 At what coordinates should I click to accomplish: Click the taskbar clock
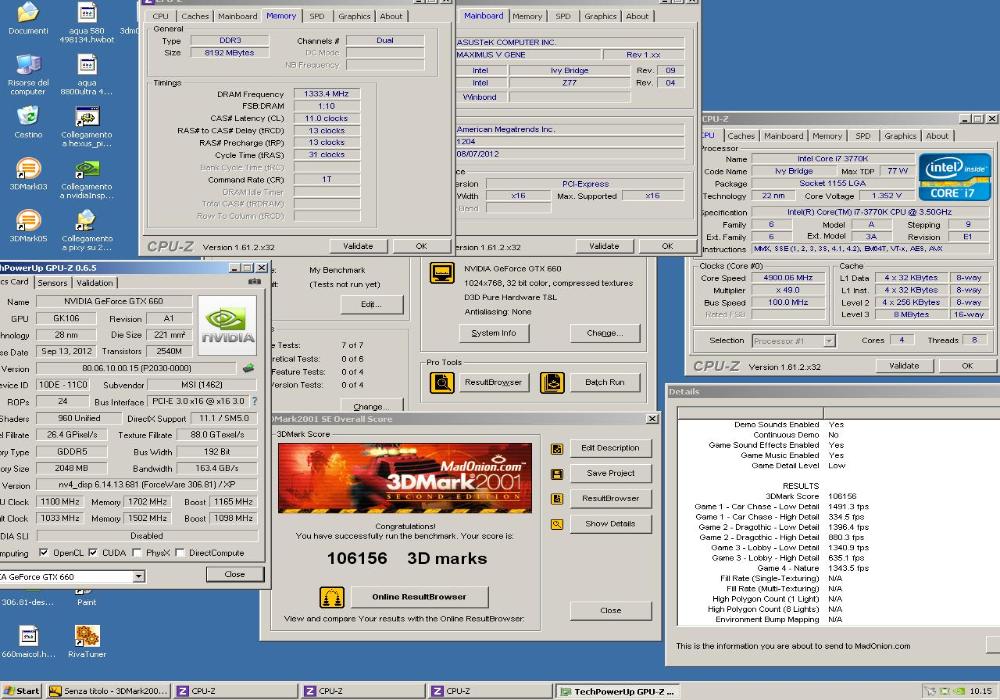tap(980, 691)
